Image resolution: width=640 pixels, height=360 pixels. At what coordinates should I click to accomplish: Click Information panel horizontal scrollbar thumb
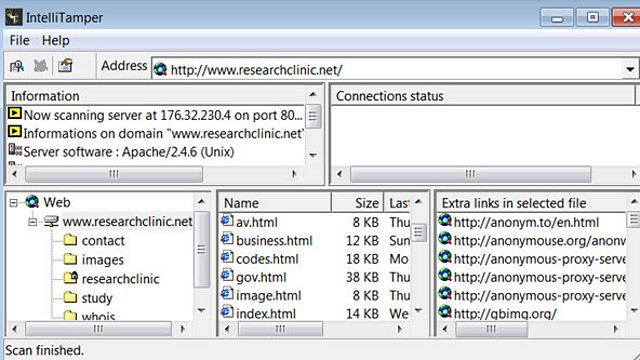coord(114,174)
